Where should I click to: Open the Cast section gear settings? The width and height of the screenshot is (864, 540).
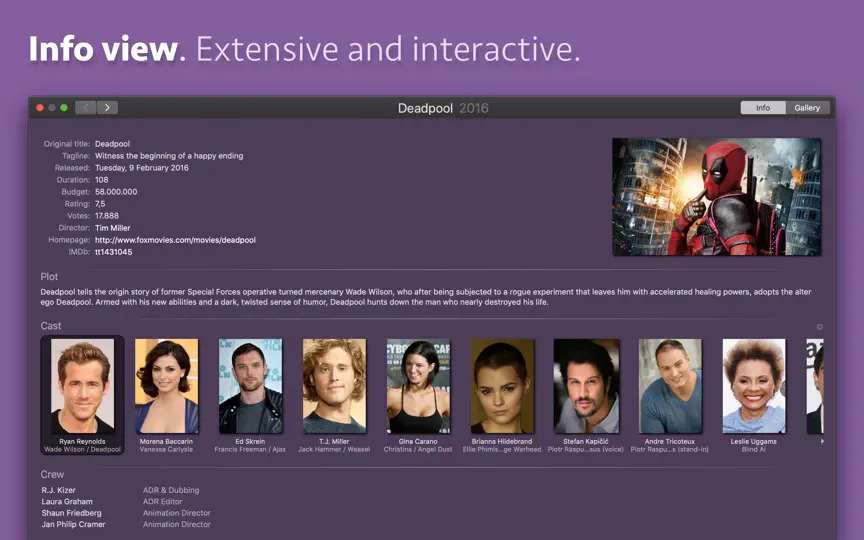coord(819,327)
